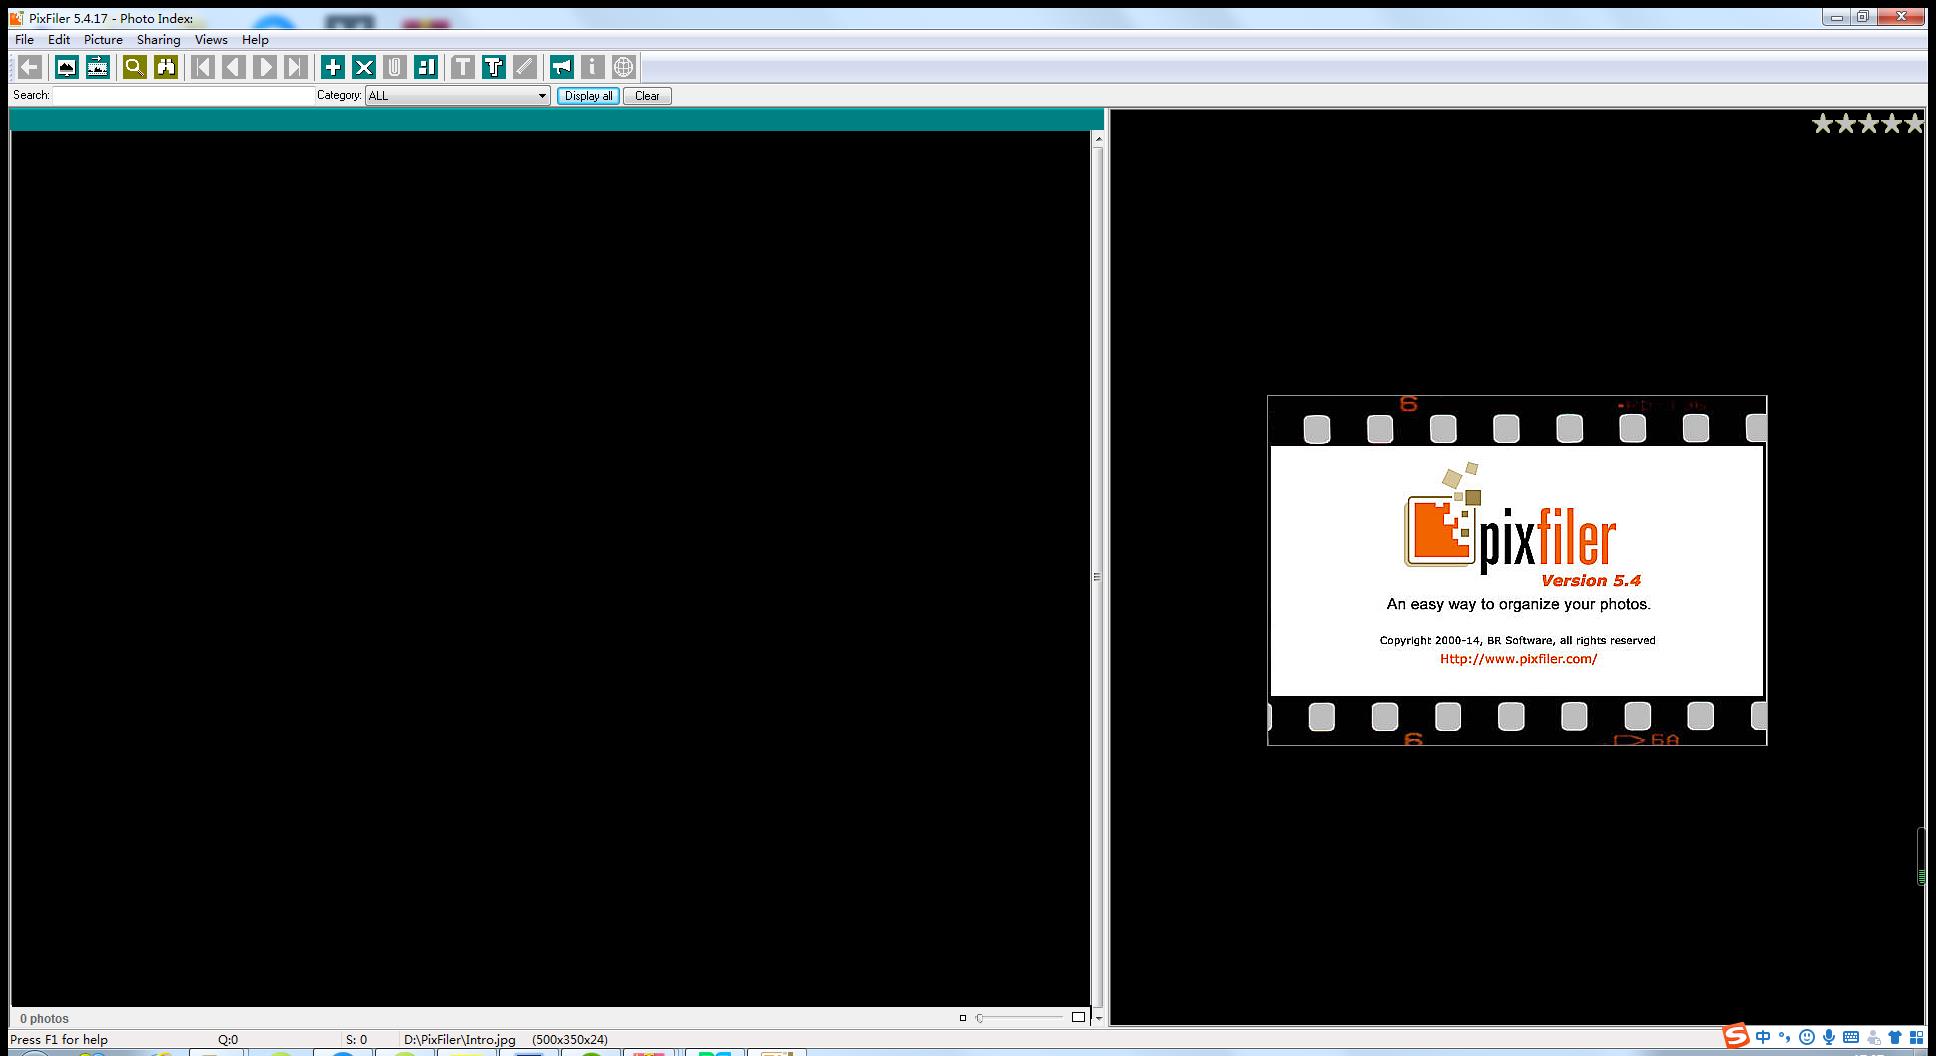The width and height of the screenshot is (1936, 1056).
Task: Open the Edit menu
Action: click(x=59, y=40)
